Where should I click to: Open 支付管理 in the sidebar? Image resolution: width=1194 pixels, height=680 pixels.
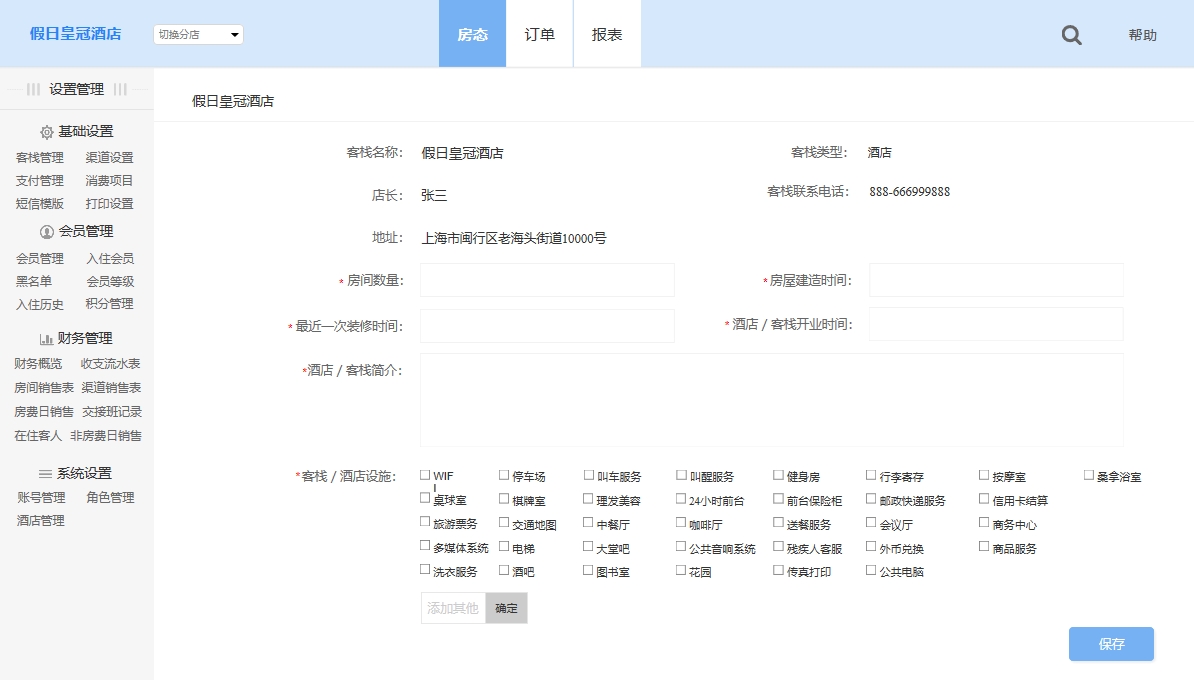[x=40, y=180]
